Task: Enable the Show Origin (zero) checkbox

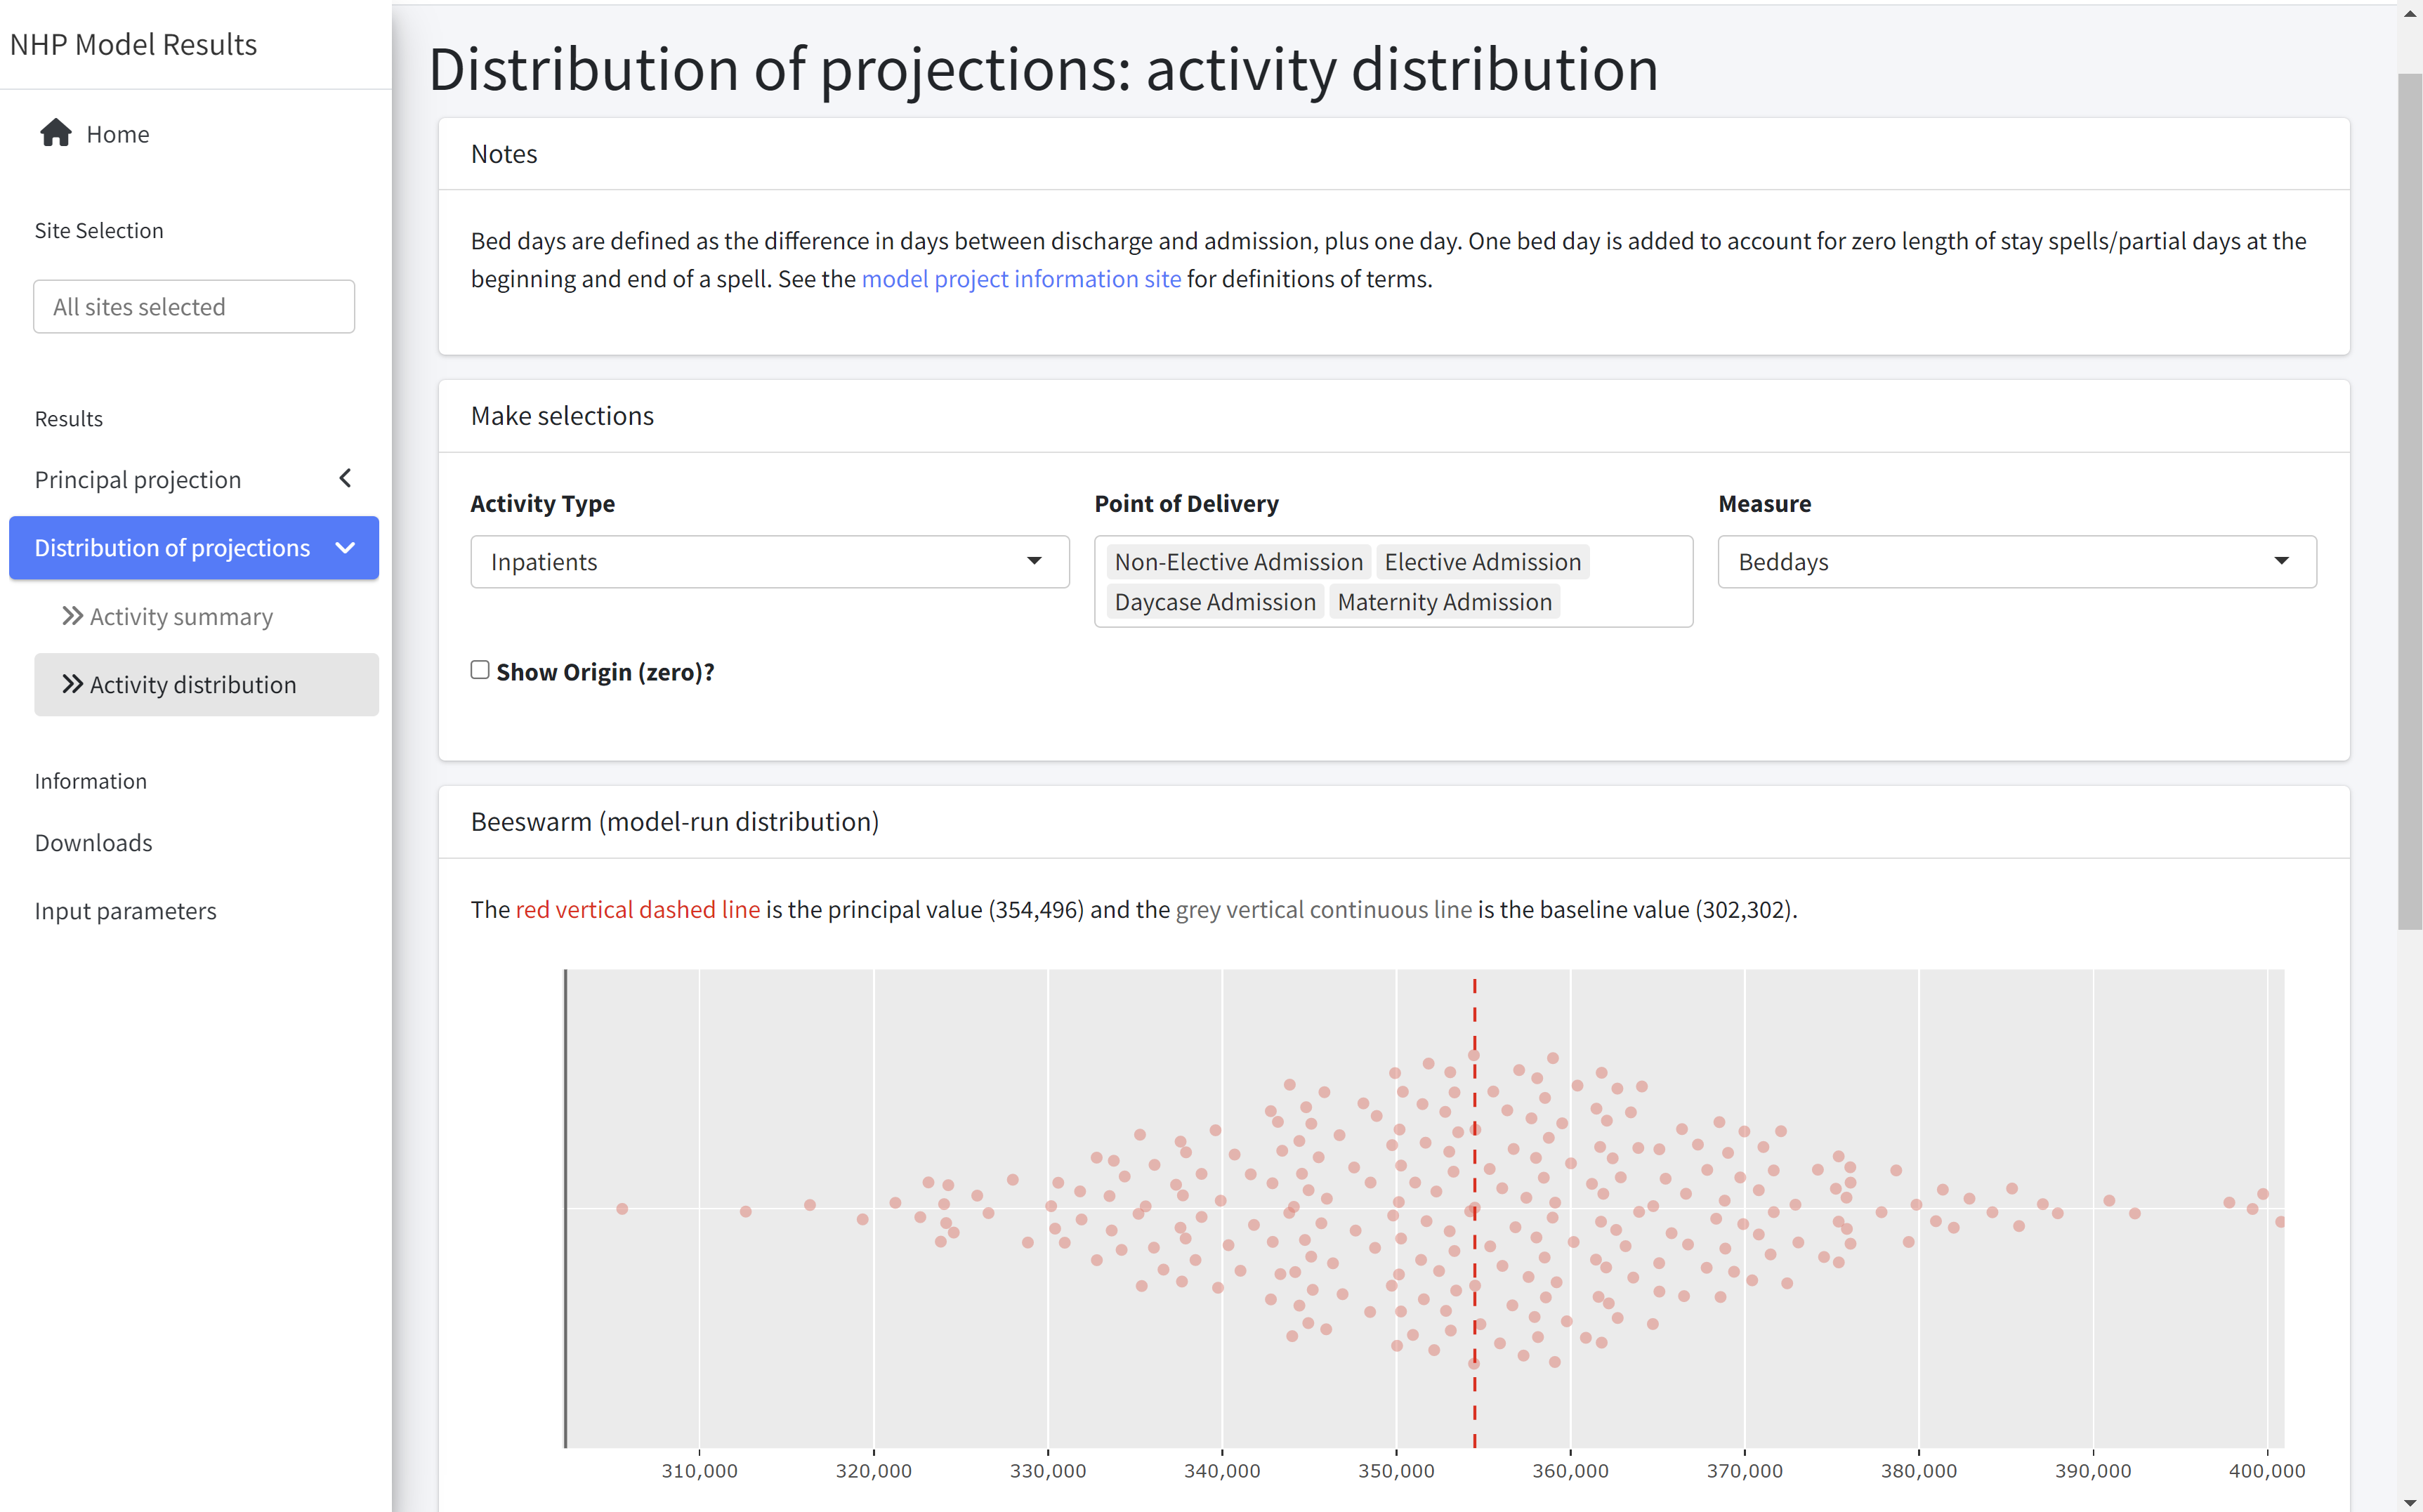Action: point(480,669)
